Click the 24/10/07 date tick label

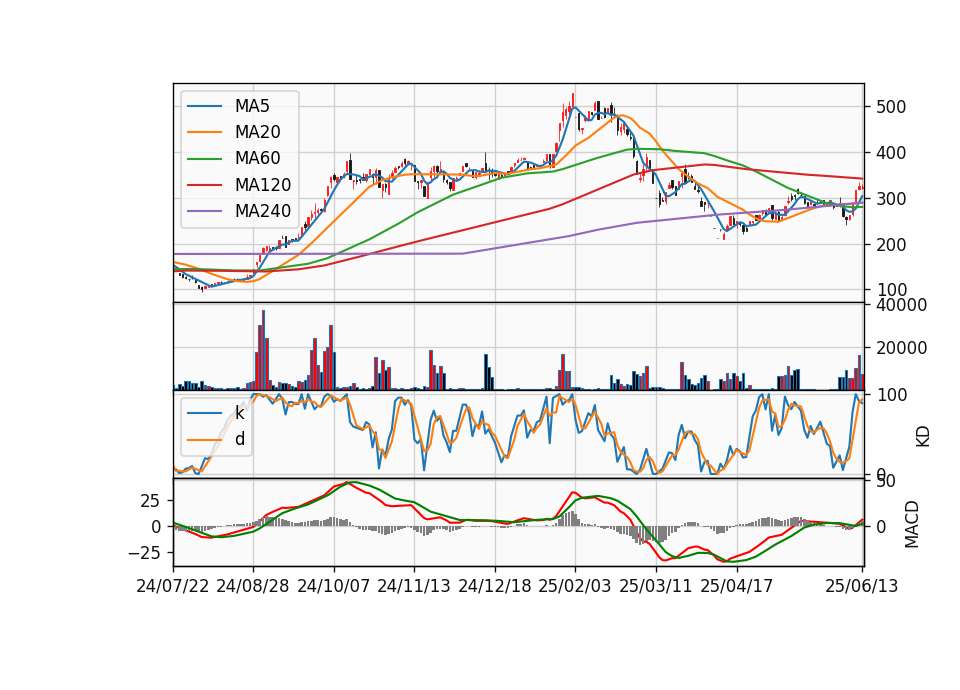point(334,586)
